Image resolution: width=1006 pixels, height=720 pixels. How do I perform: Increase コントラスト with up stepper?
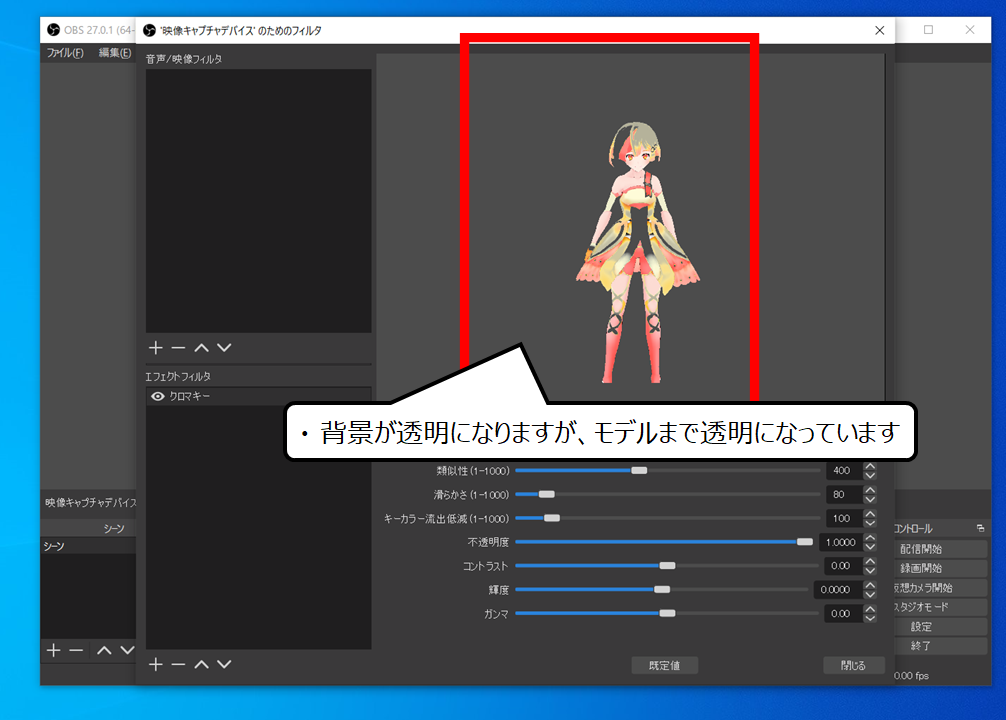870,561
